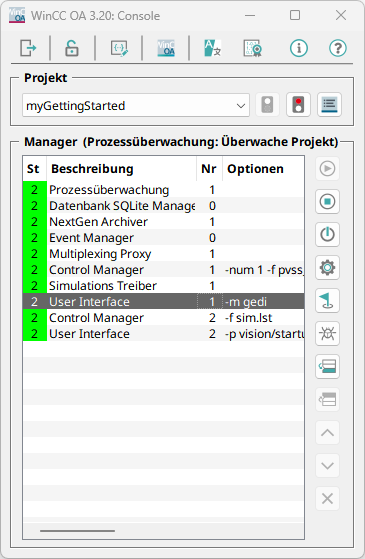Select the Event Manager row
This screenshot has height=559, width=365.
[x=163, y=238]
